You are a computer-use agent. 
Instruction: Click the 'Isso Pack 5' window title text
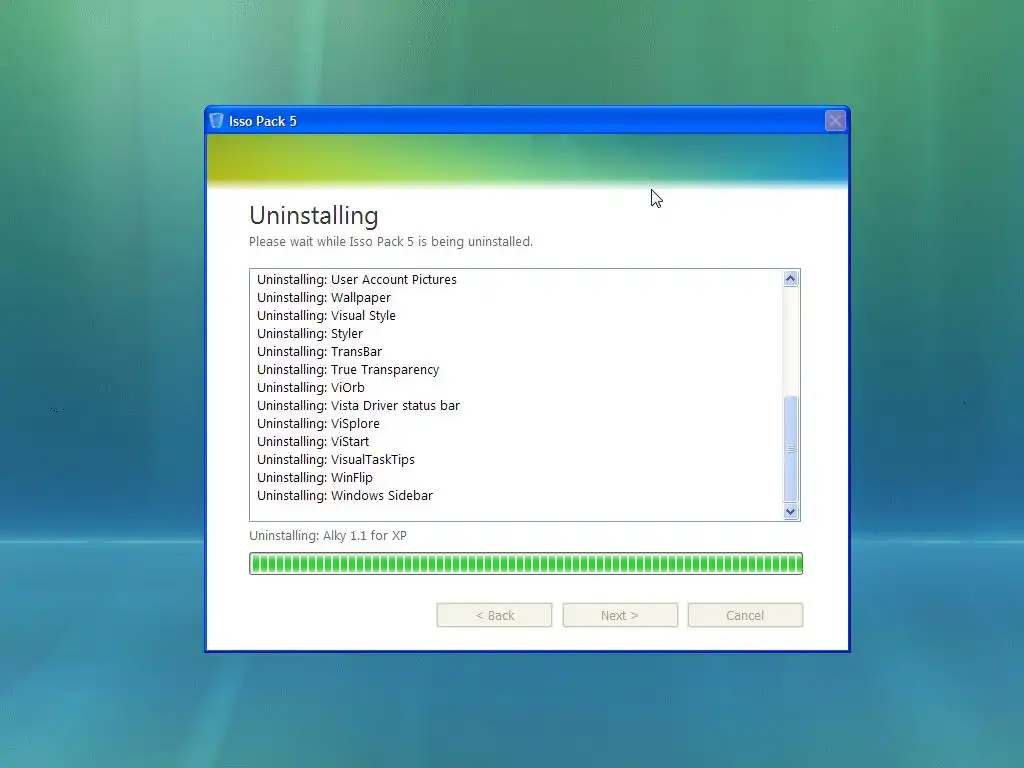click(x=263, y=121)
